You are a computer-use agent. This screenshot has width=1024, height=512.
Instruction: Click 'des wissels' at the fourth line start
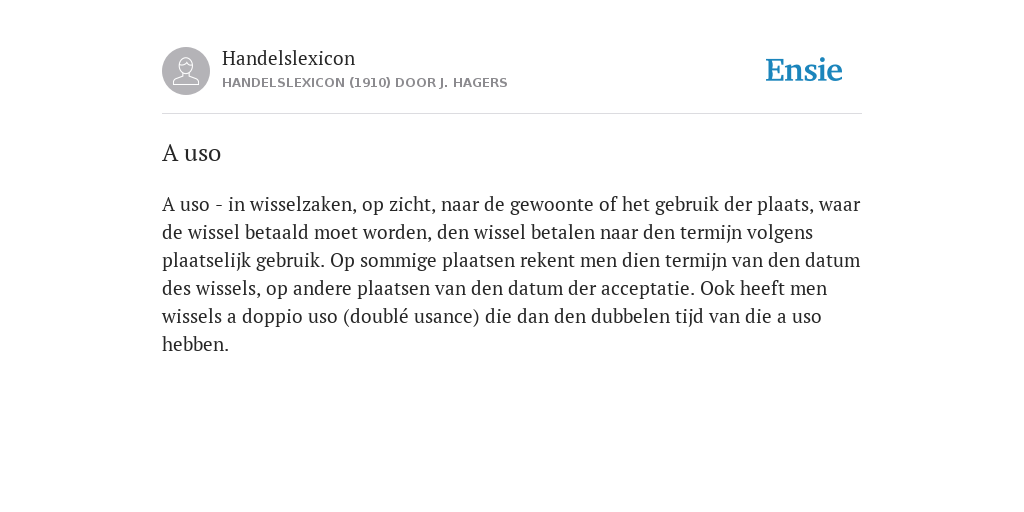point(210,289)
